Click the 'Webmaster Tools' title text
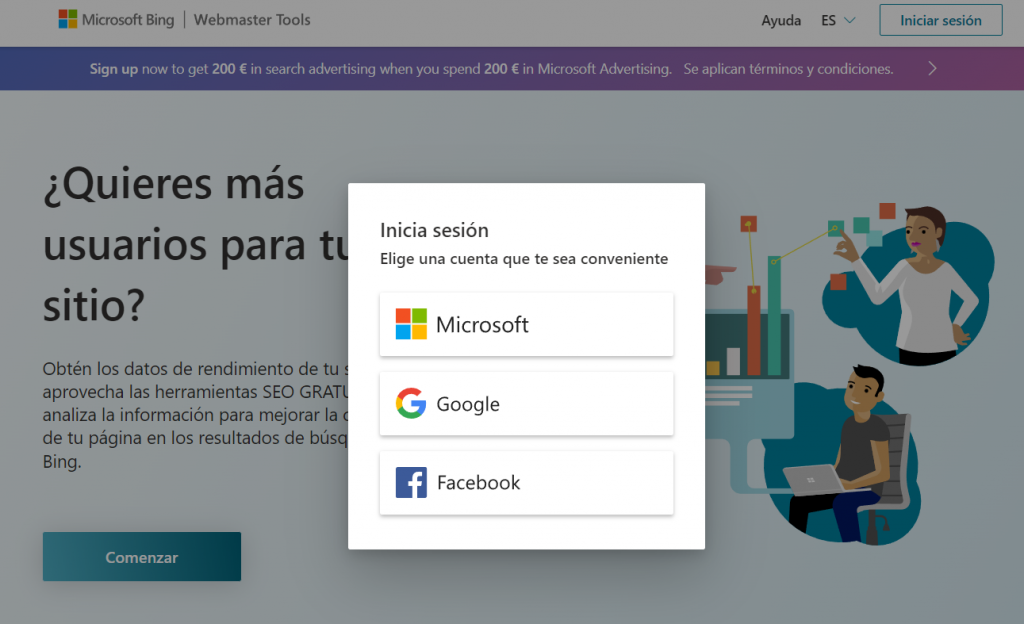The height and width of the screenshot is (624, 1024). [251, 19]
